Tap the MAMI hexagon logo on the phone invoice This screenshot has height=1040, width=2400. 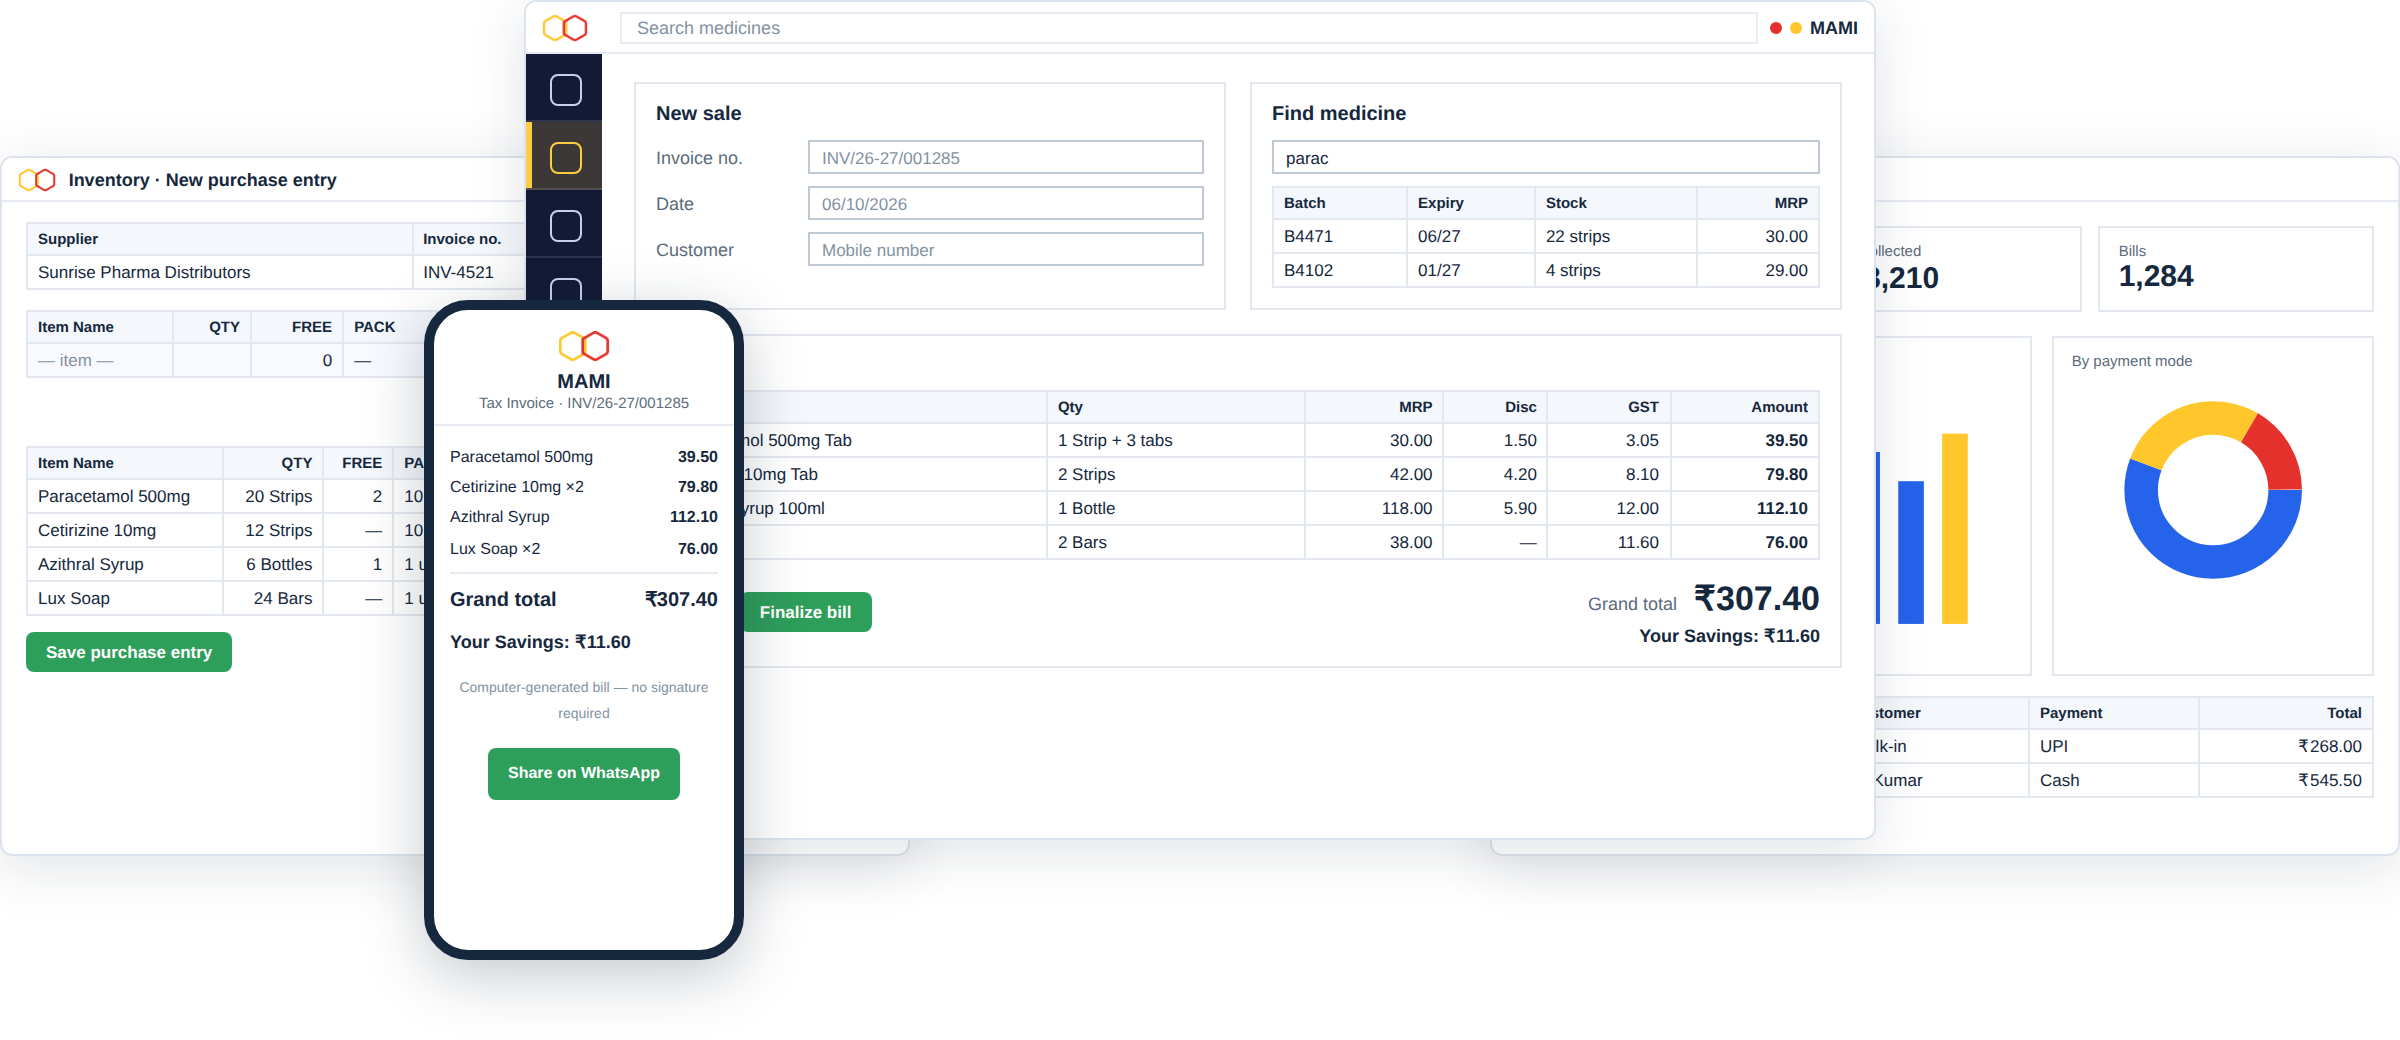tap(584, 346)
